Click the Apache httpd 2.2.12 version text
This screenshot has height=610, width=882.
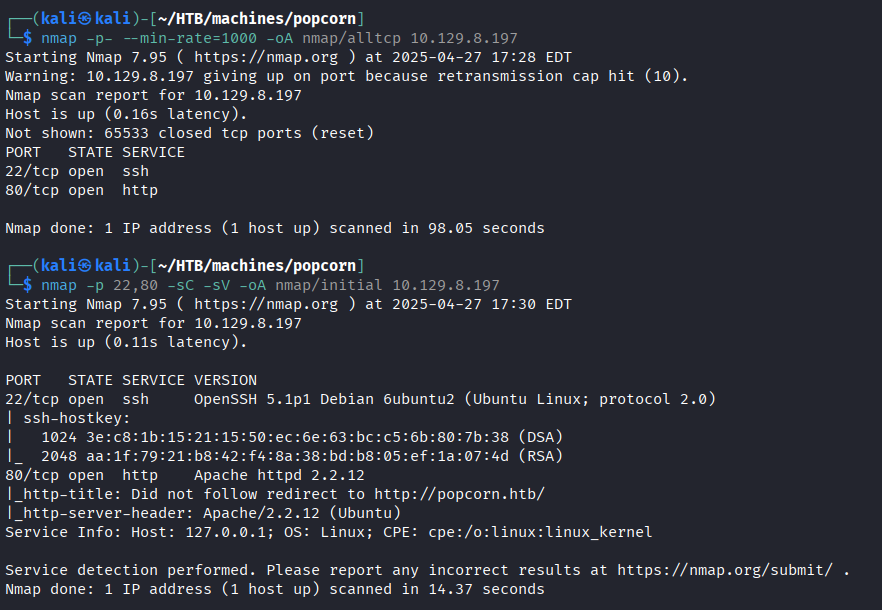click(x=280, y=475)
